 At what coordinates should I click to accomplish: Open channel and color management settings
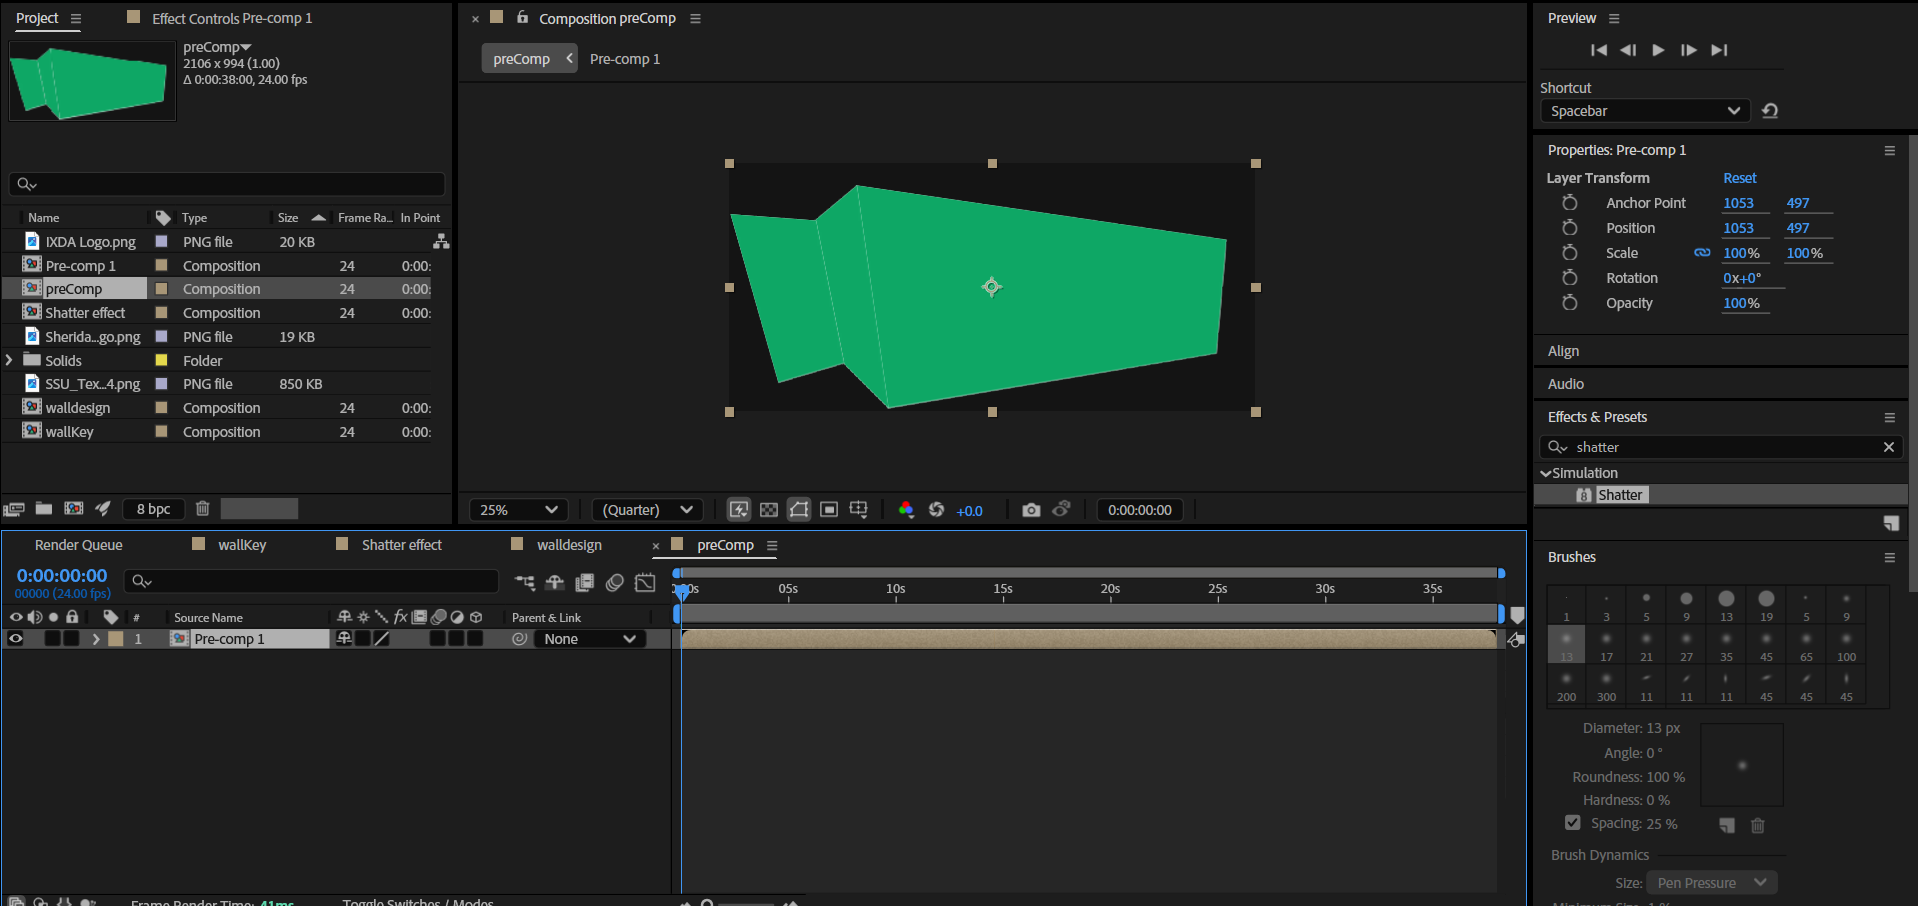click(x=906, y=510)
